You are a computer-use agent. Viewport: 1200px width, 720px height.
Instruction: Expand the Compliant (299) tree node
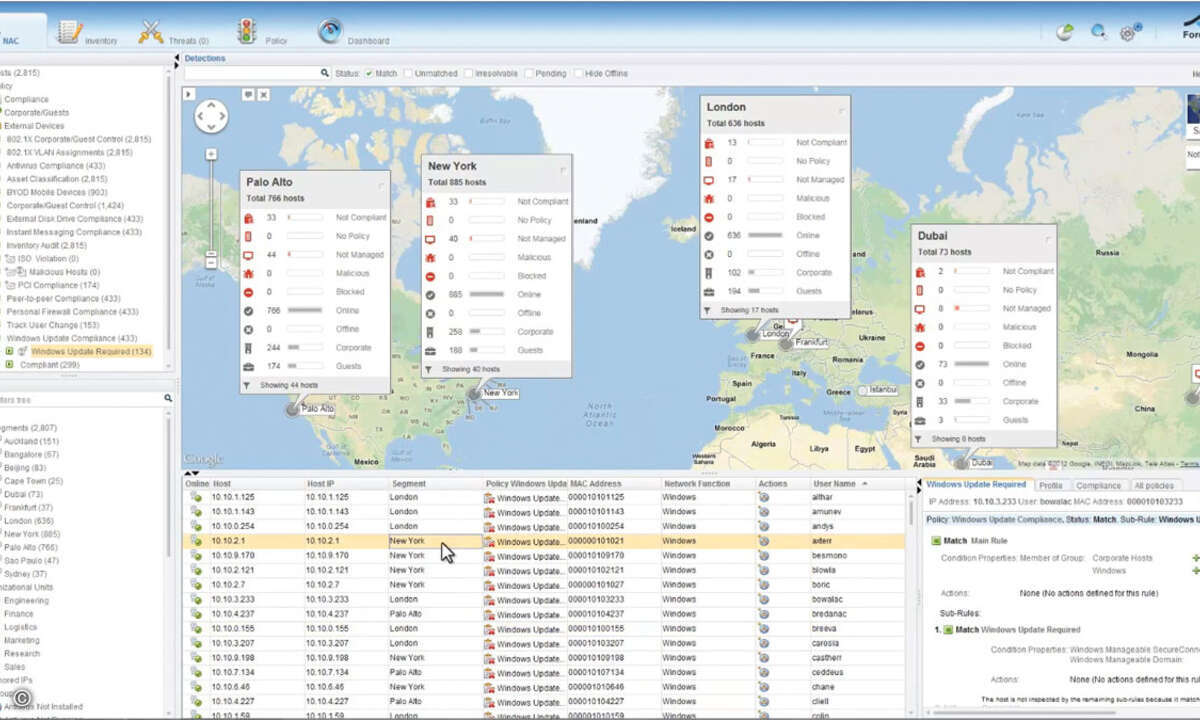point(9,365)
